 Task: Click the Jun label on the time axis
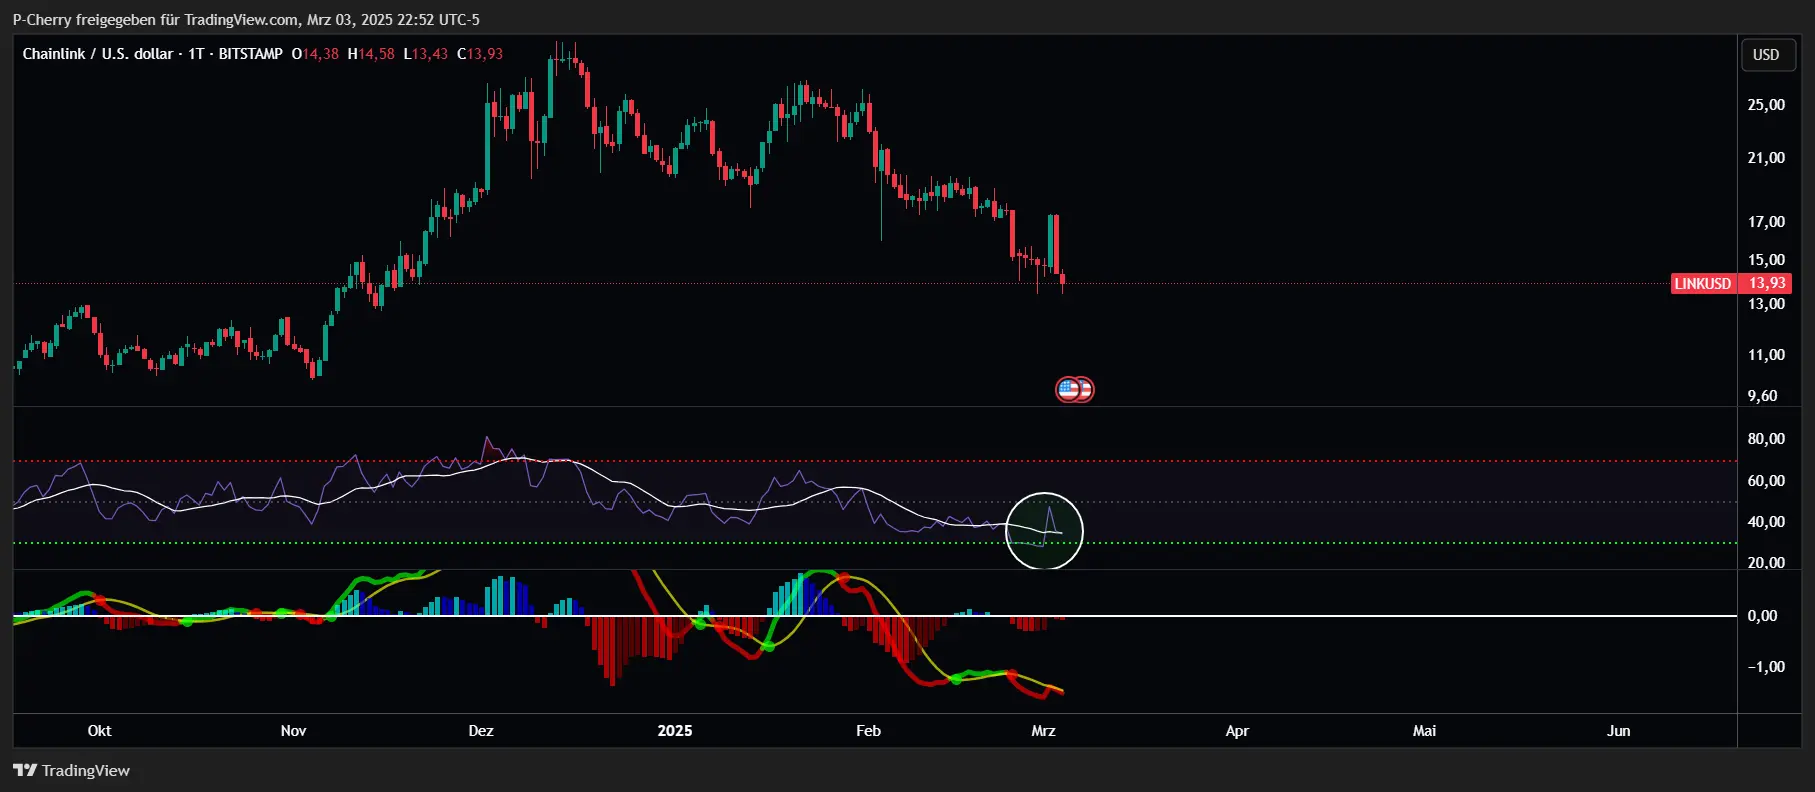(1618, 731)
